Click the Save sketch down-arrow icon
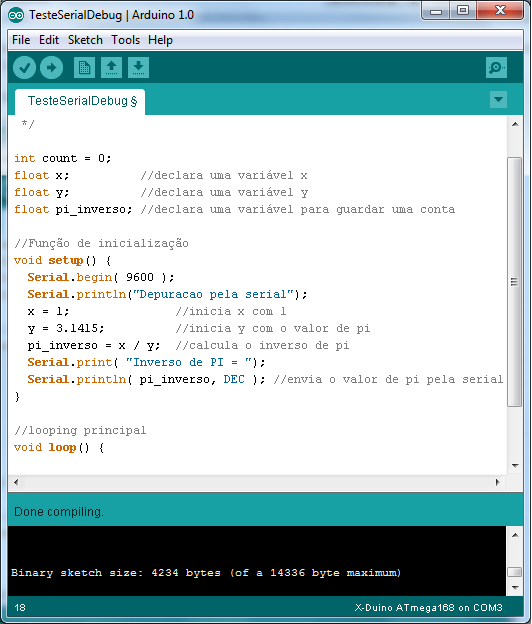This screenshot has height=624, width=532. pos(138,68)
